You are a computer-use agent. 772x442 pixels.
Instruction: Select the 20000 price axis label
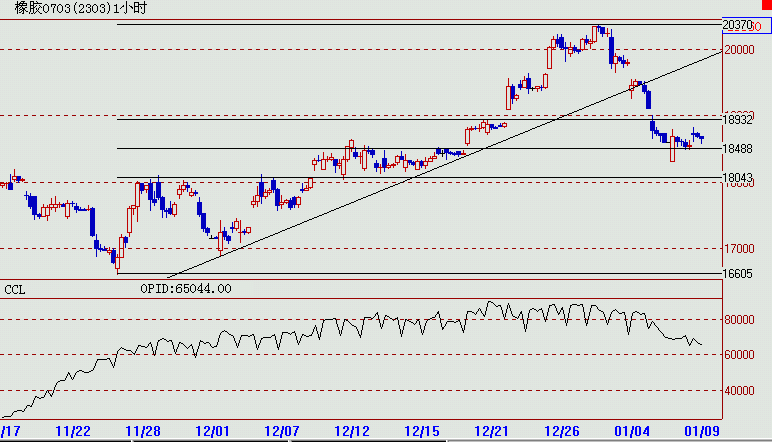tap(738, 49)
